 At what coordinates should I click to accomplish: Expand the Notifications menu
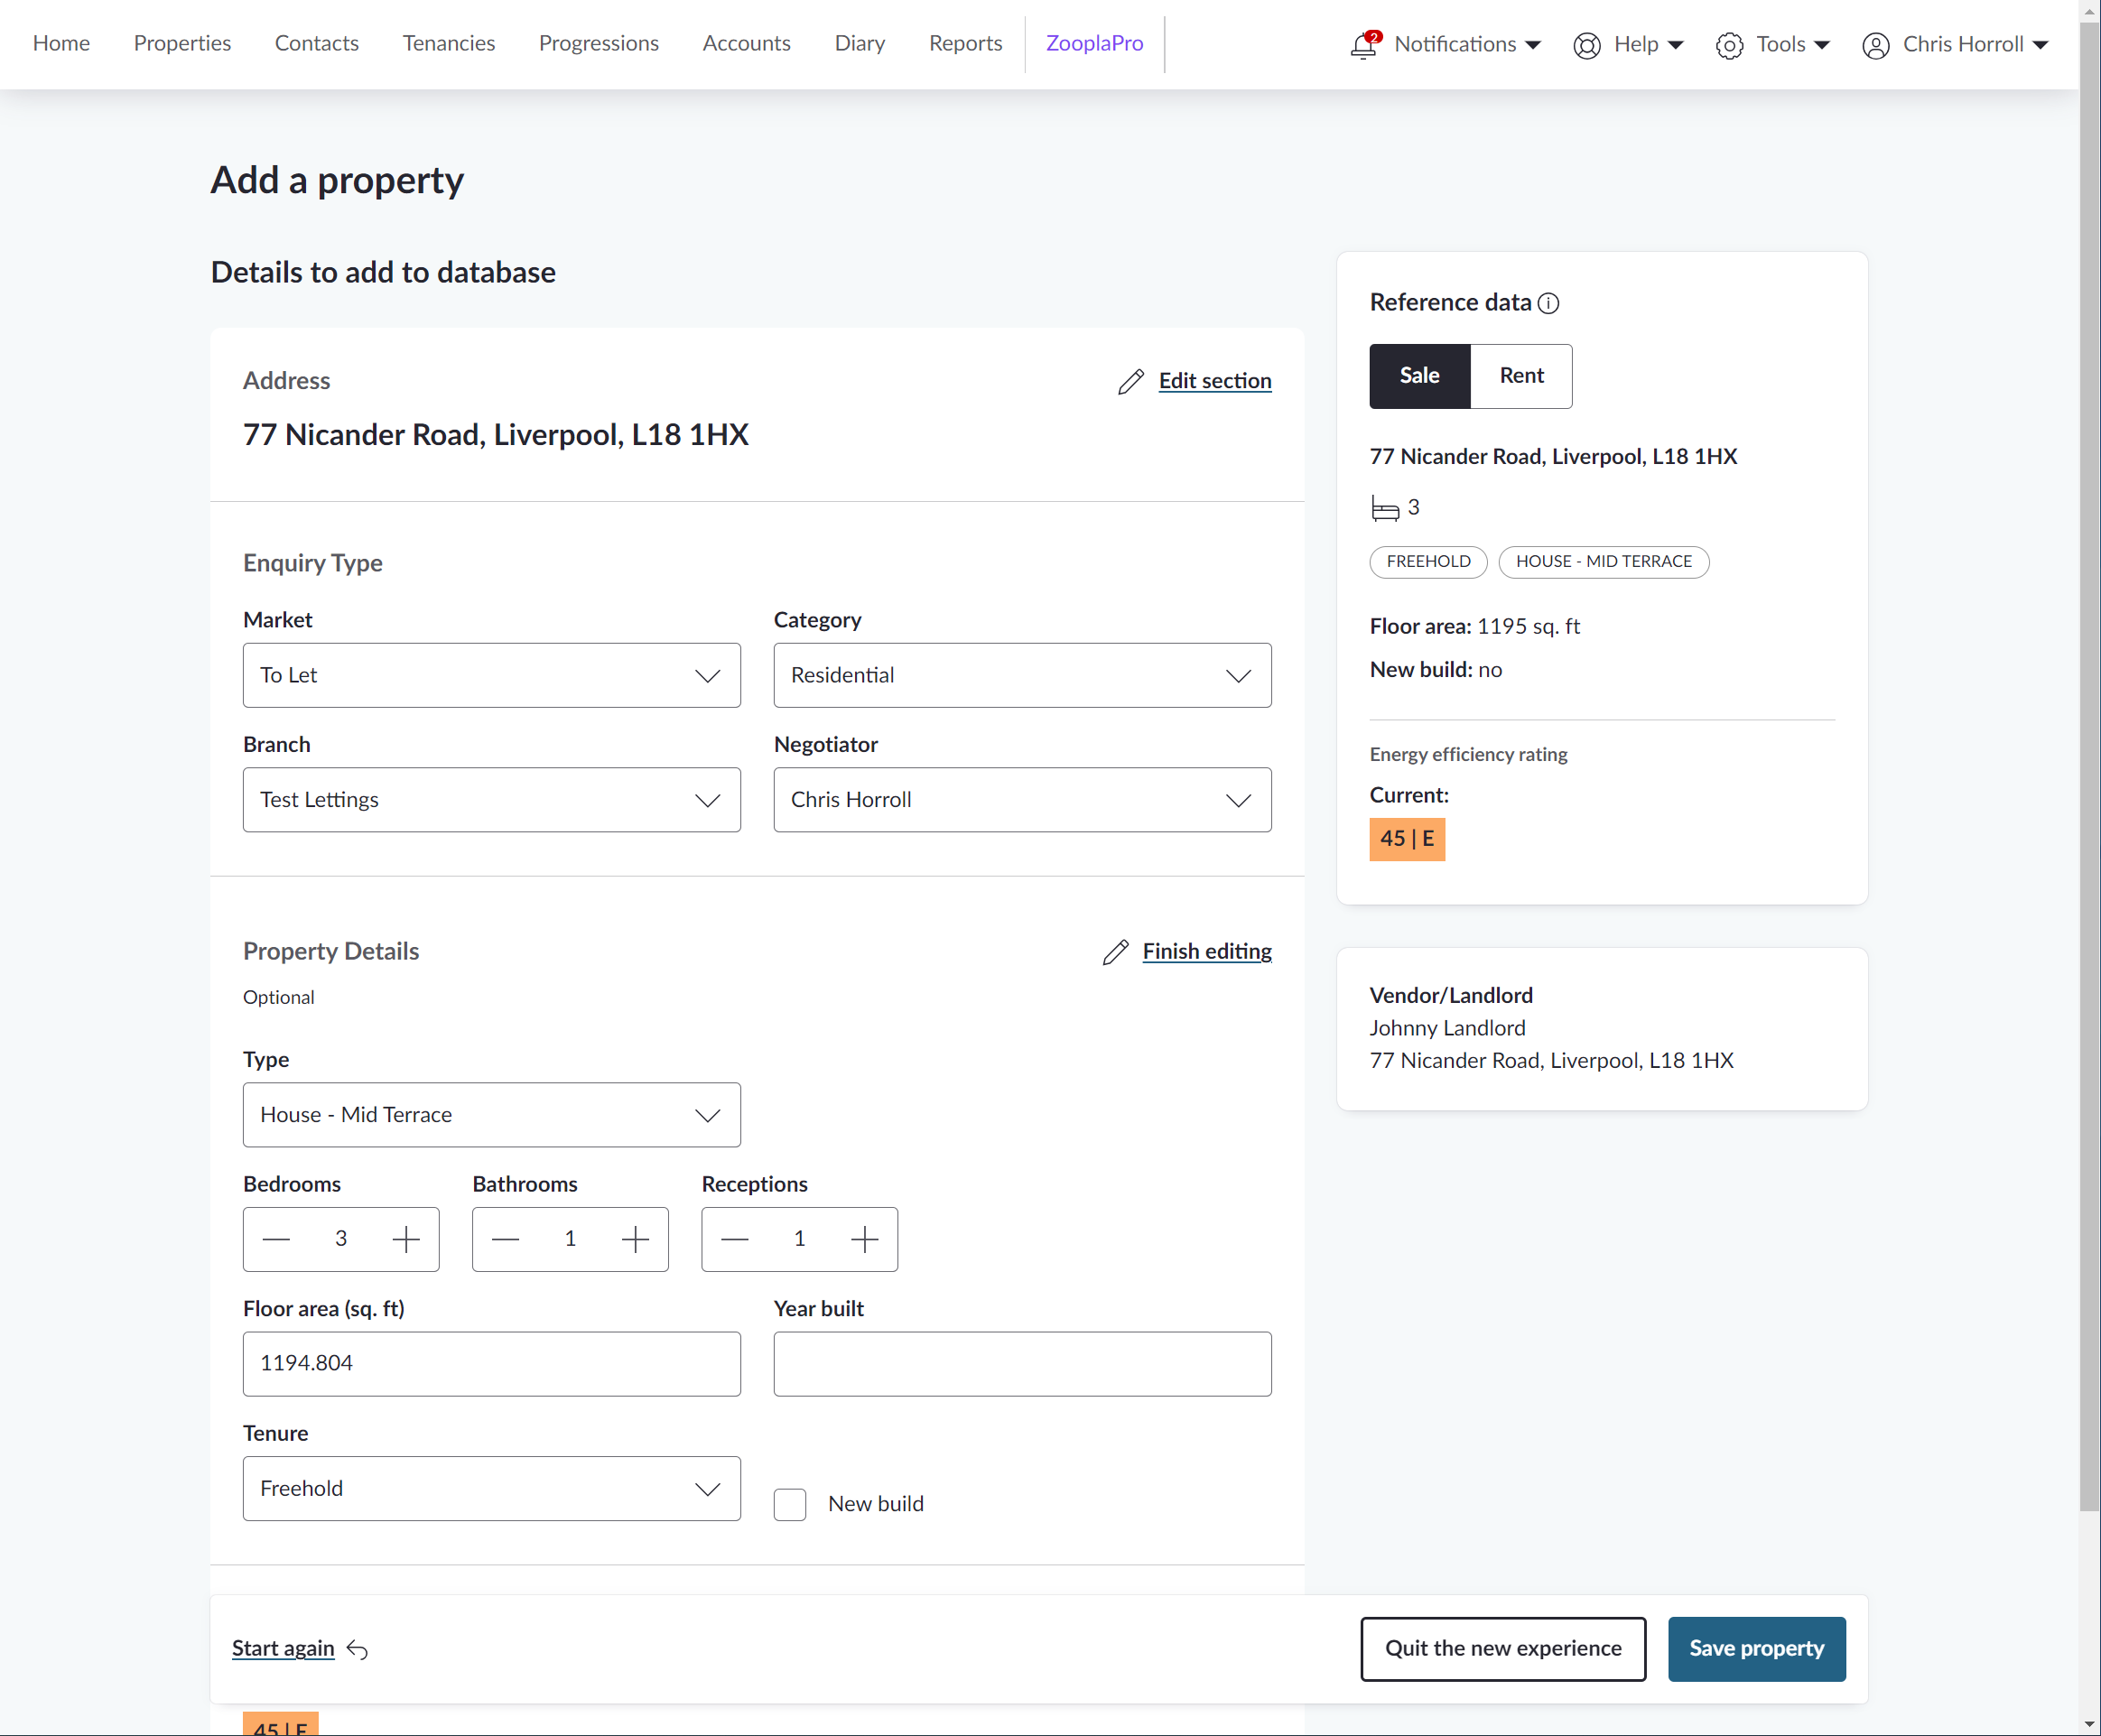1467,44
